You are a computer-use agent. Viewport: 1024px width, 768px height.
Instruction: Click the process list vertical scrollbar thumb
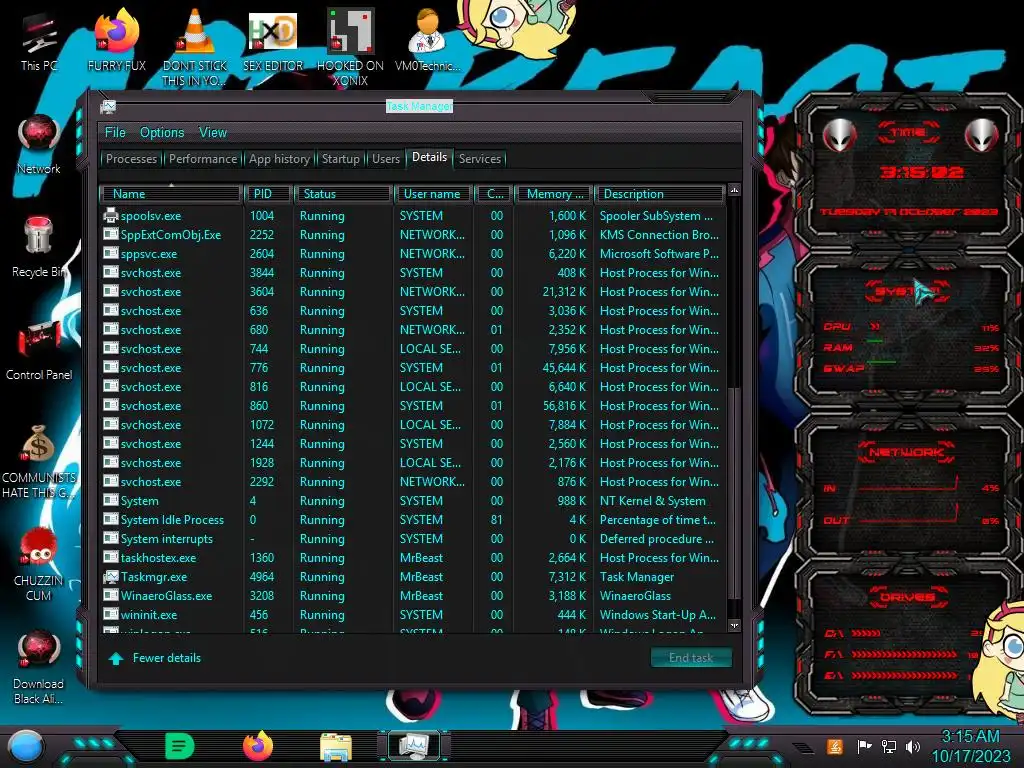pos(734,493)
